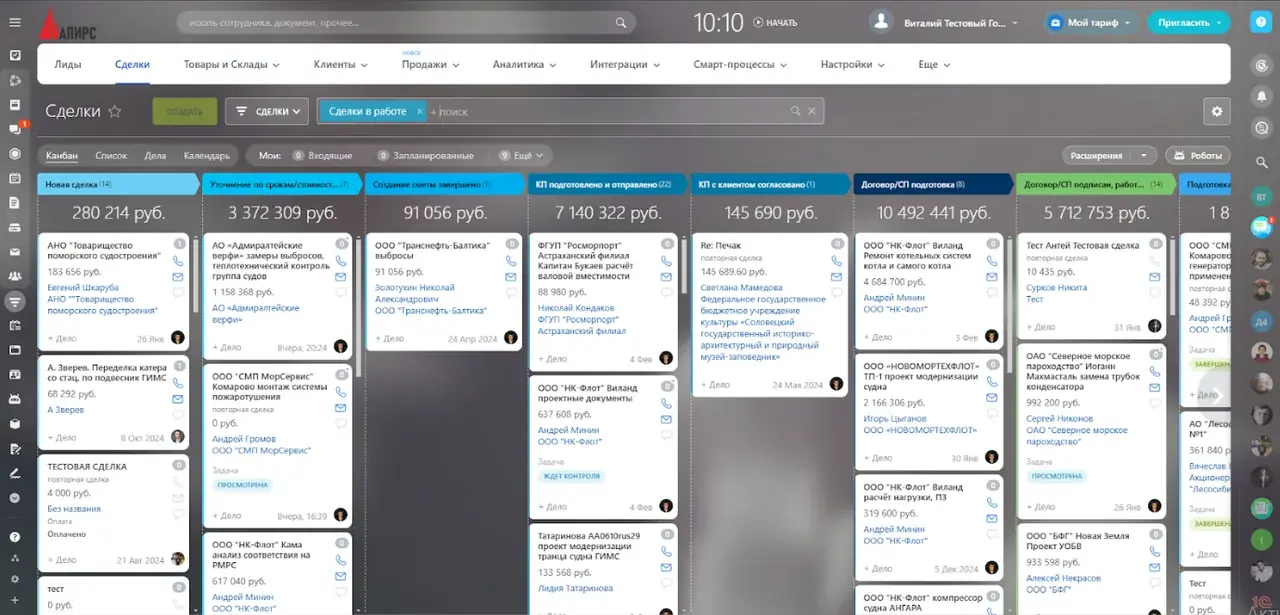The width and height of the screenshot is (1280, 615).
Task: Open the Роботы button
Action: pyautogui.click(x=1198, y=156)
